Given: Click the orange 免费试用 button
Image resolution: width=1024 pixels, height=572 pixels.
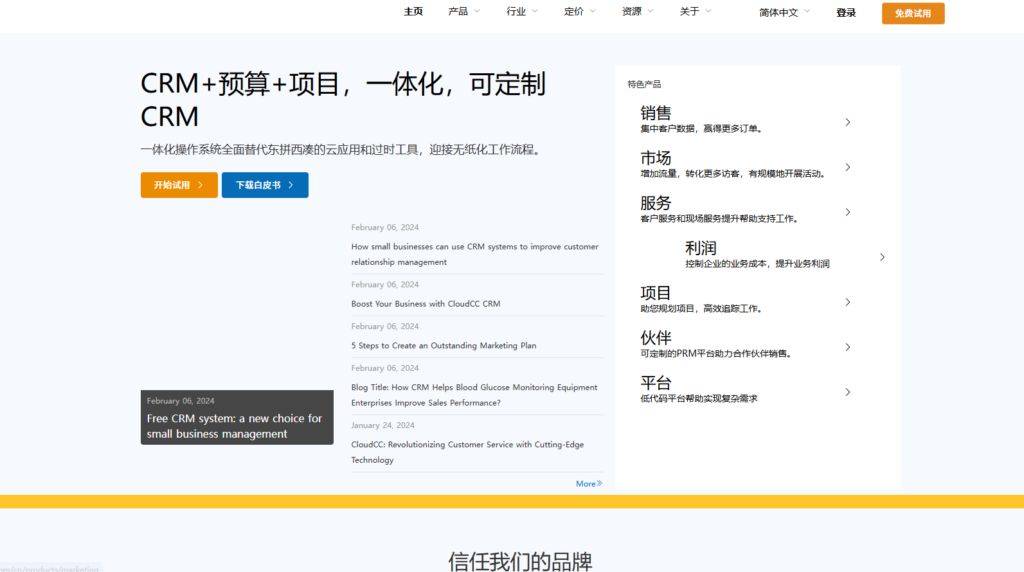Looking at the screenshot, I should [912, 13].
